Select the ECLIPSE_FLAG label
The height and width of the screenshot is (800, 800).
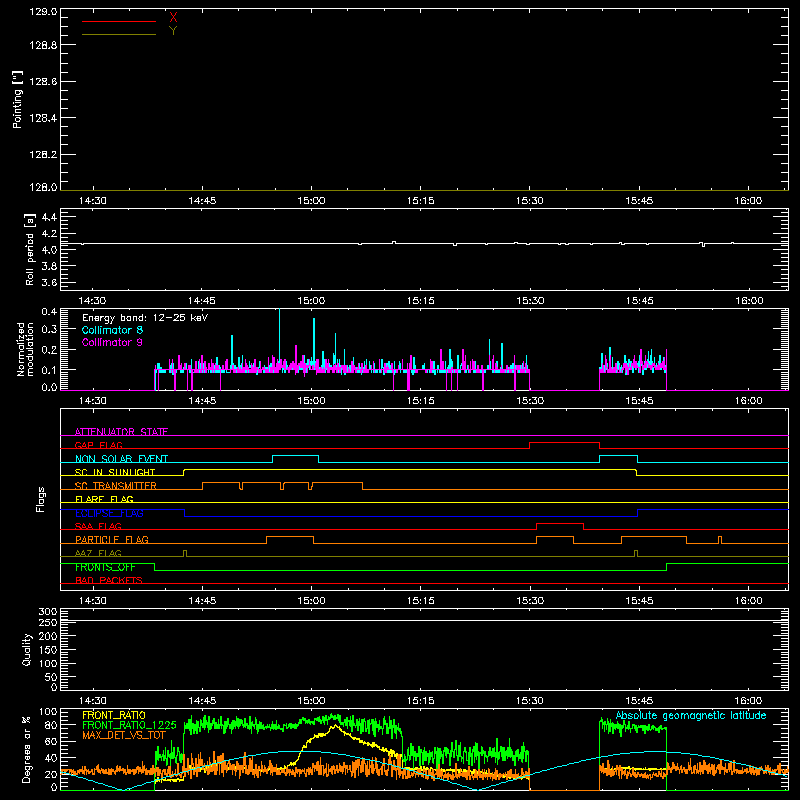tap(109, 513)
